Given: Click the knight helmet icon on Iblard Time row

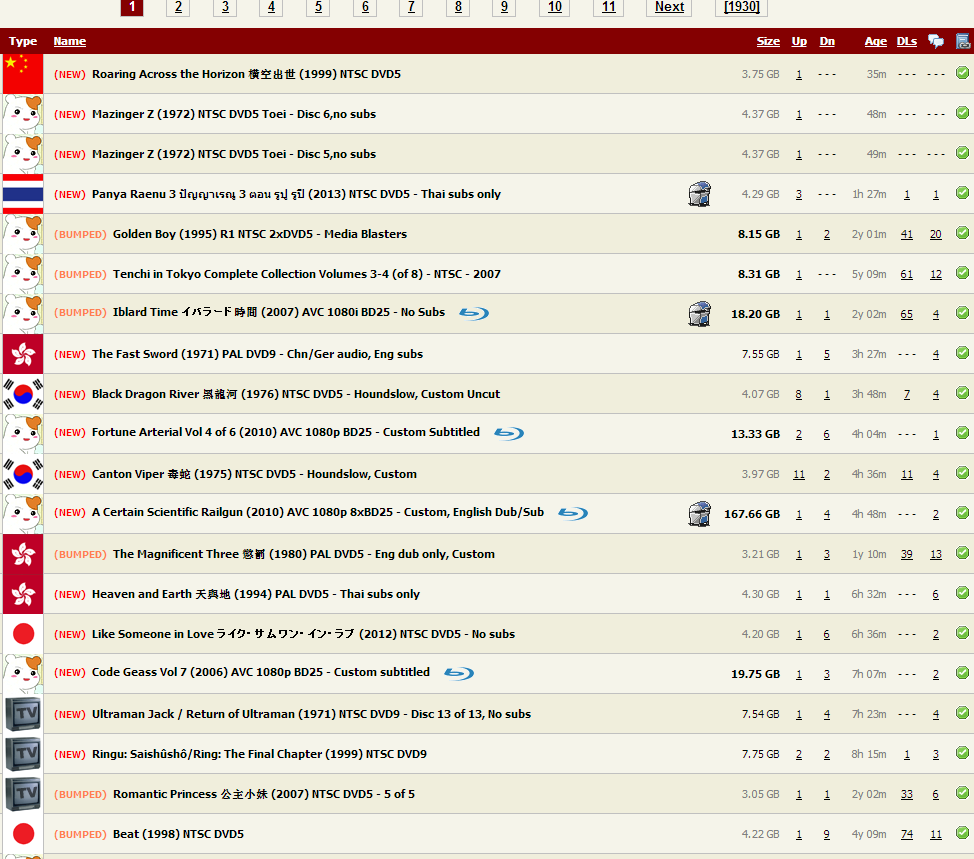Looking at the screenshot, I should tap(699, 314).
